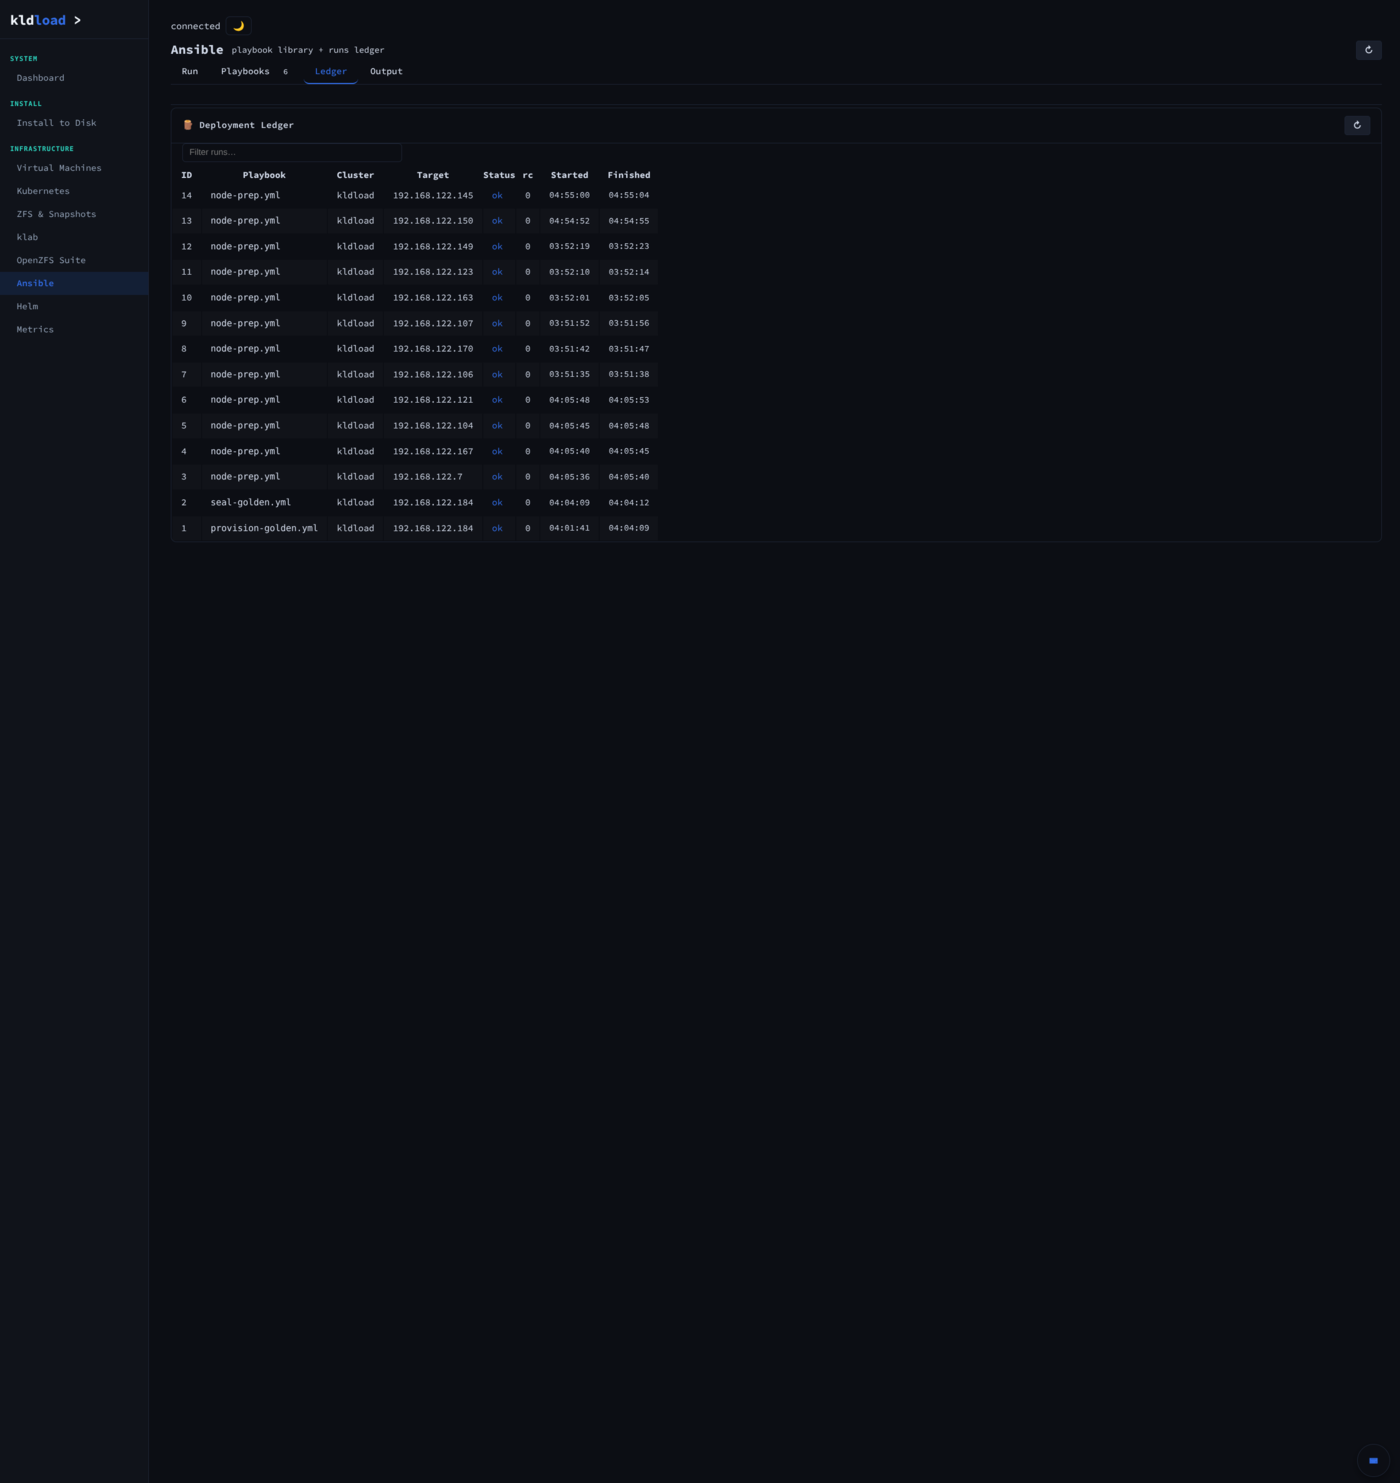Open Metrics page

click(74, 329)
